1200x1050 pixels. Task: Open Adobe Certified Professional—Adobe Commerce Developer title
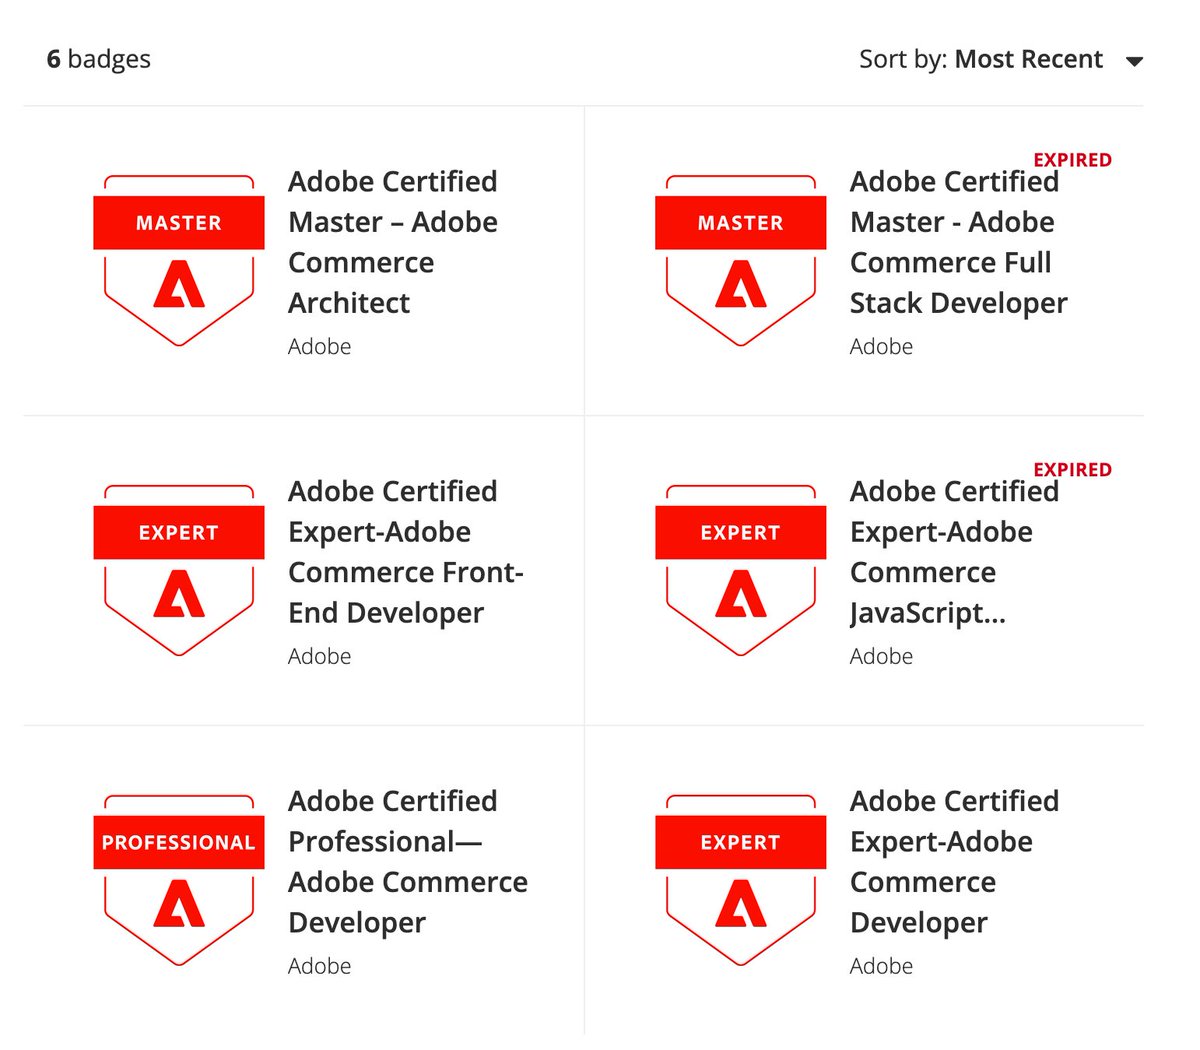click(x=408, y=862)
